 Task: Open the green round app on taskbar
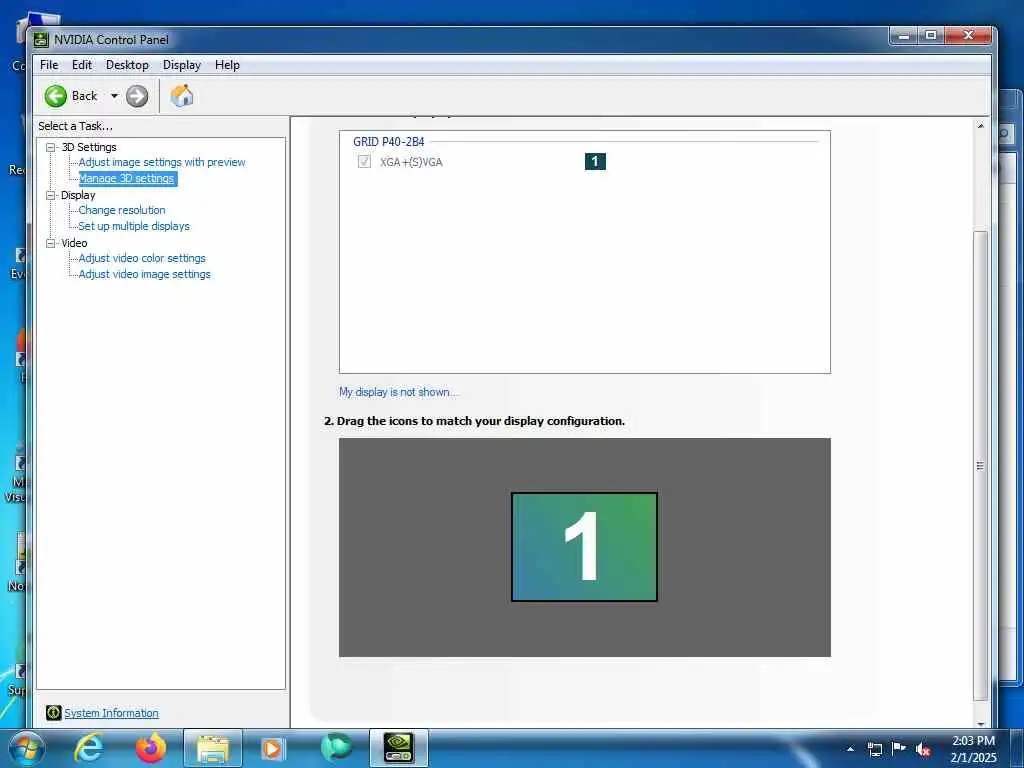tap(336, 748)
